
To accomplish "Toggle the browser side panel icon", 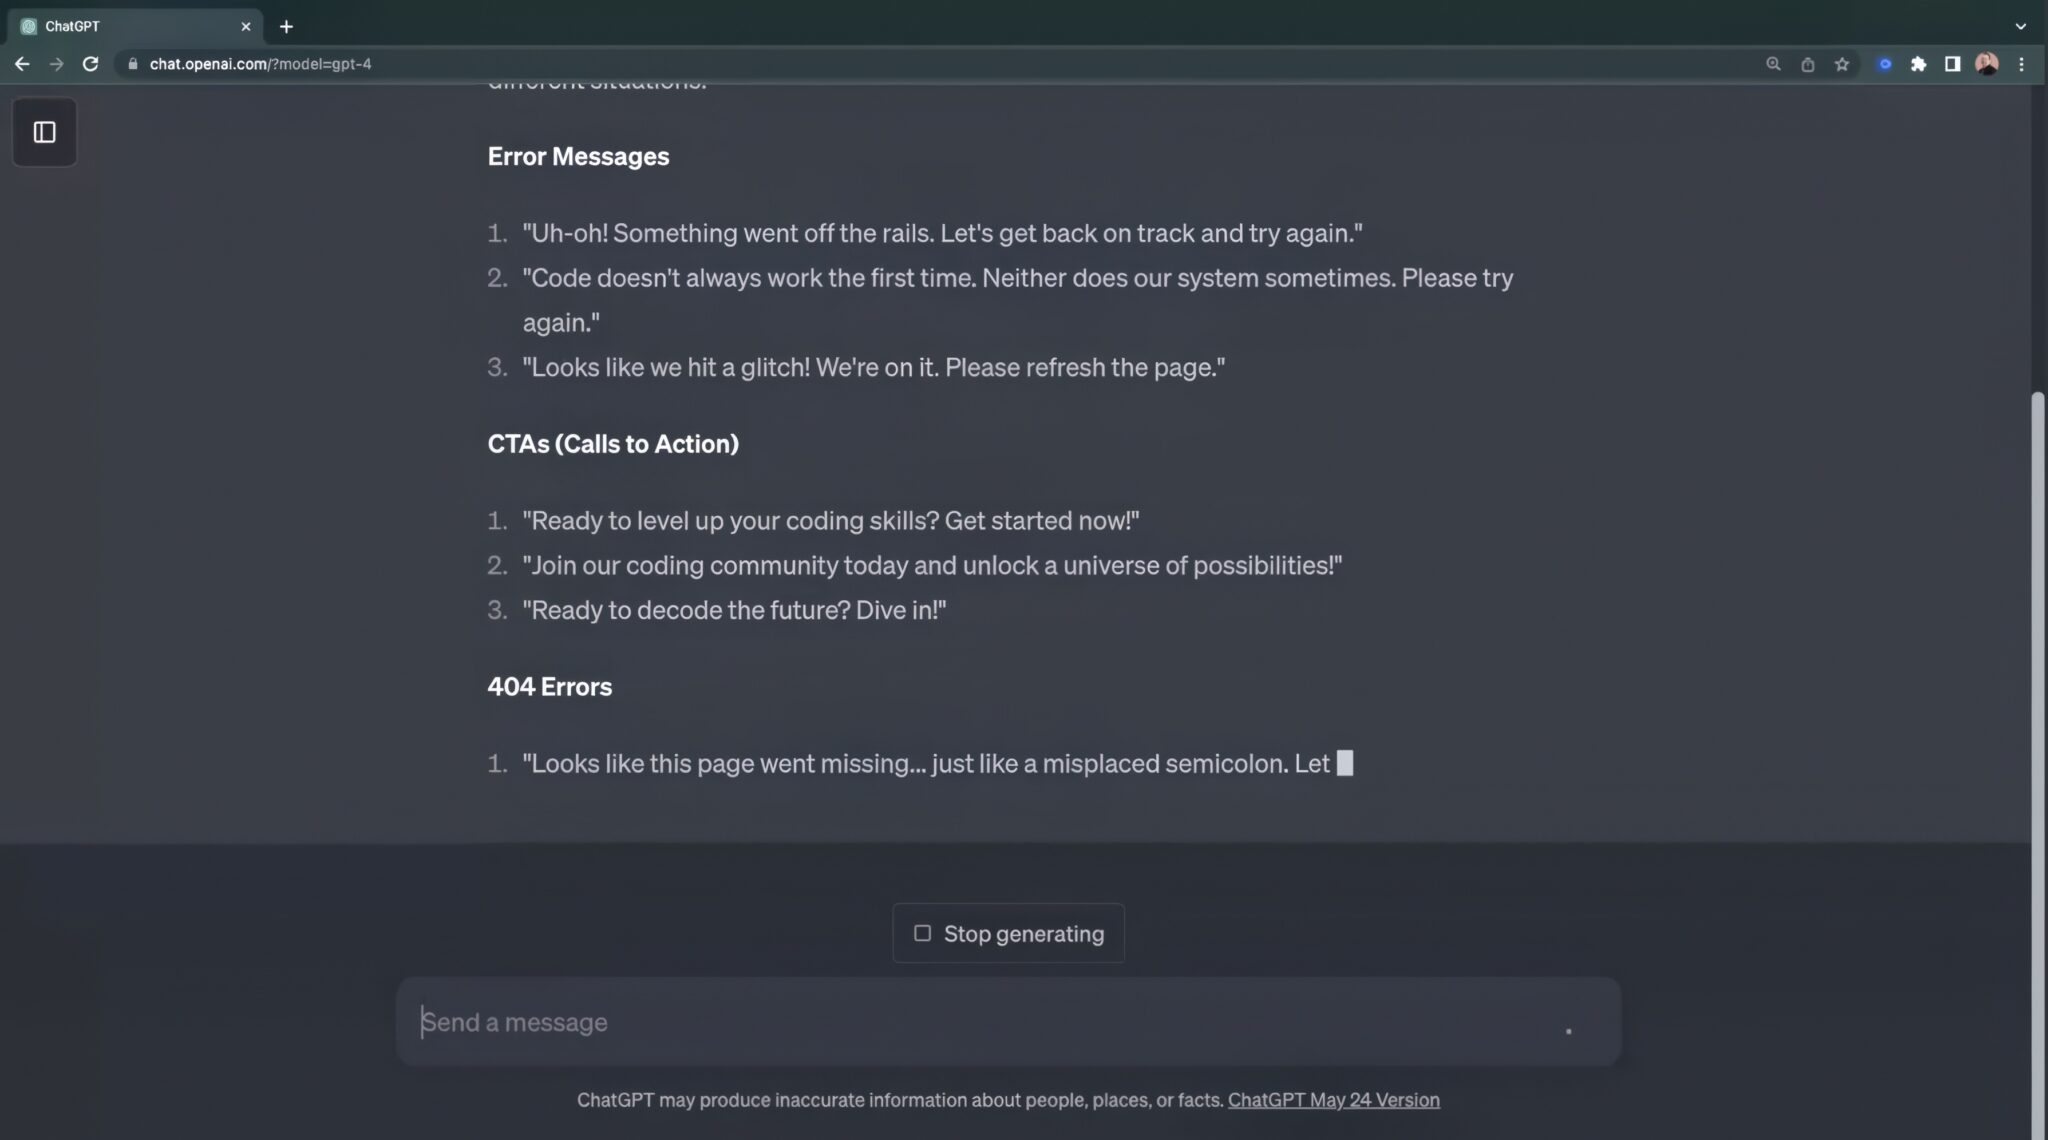I will (x=1952, y=64).
